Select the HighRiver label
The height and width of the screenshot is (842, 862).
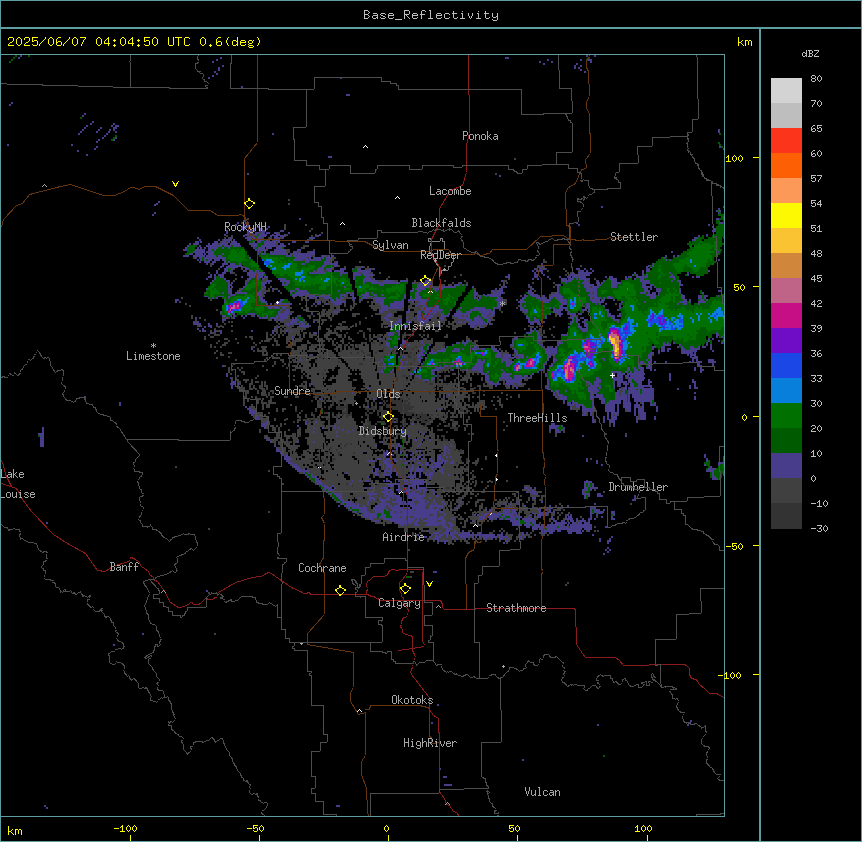[430, 743]
